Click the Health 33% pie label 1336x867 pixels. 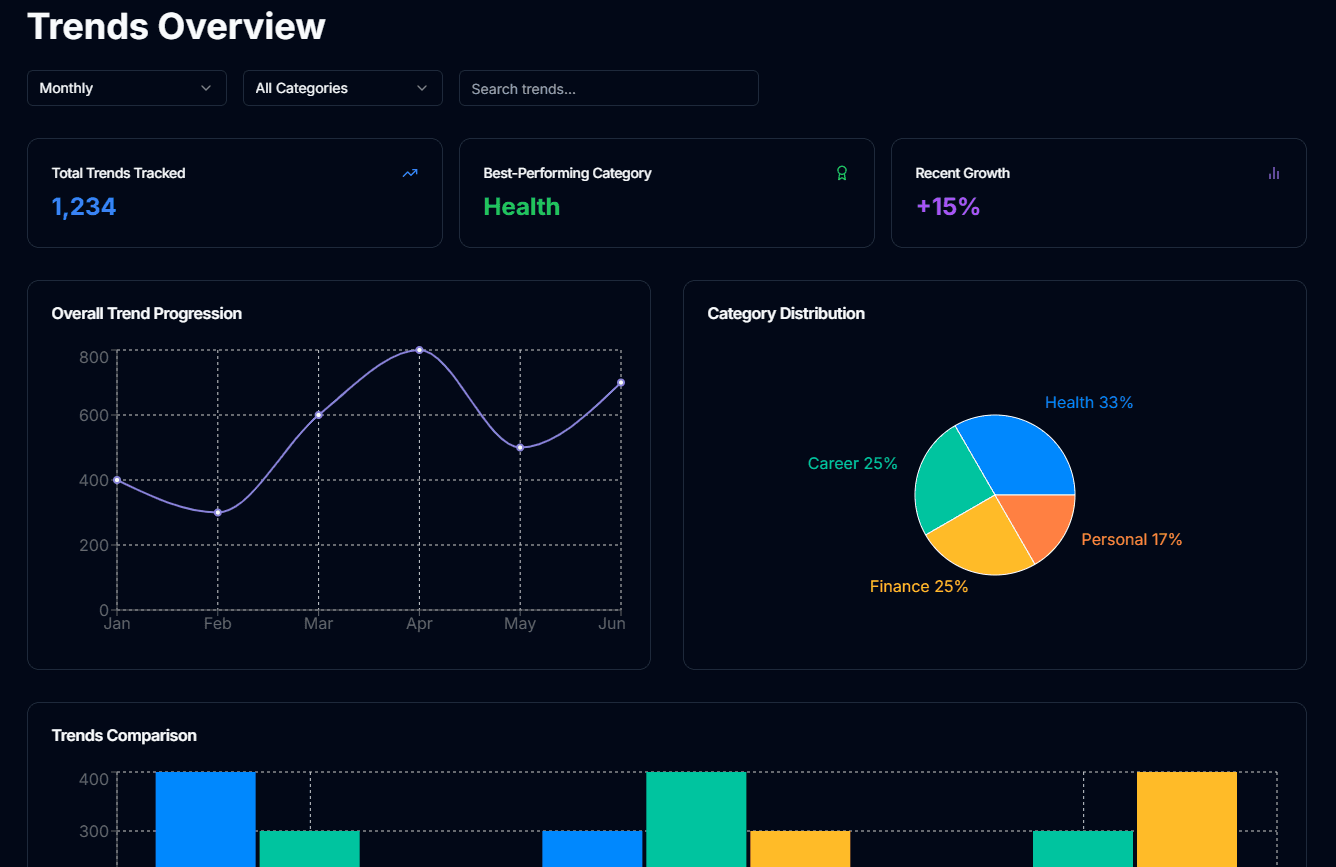(1088, 402)
